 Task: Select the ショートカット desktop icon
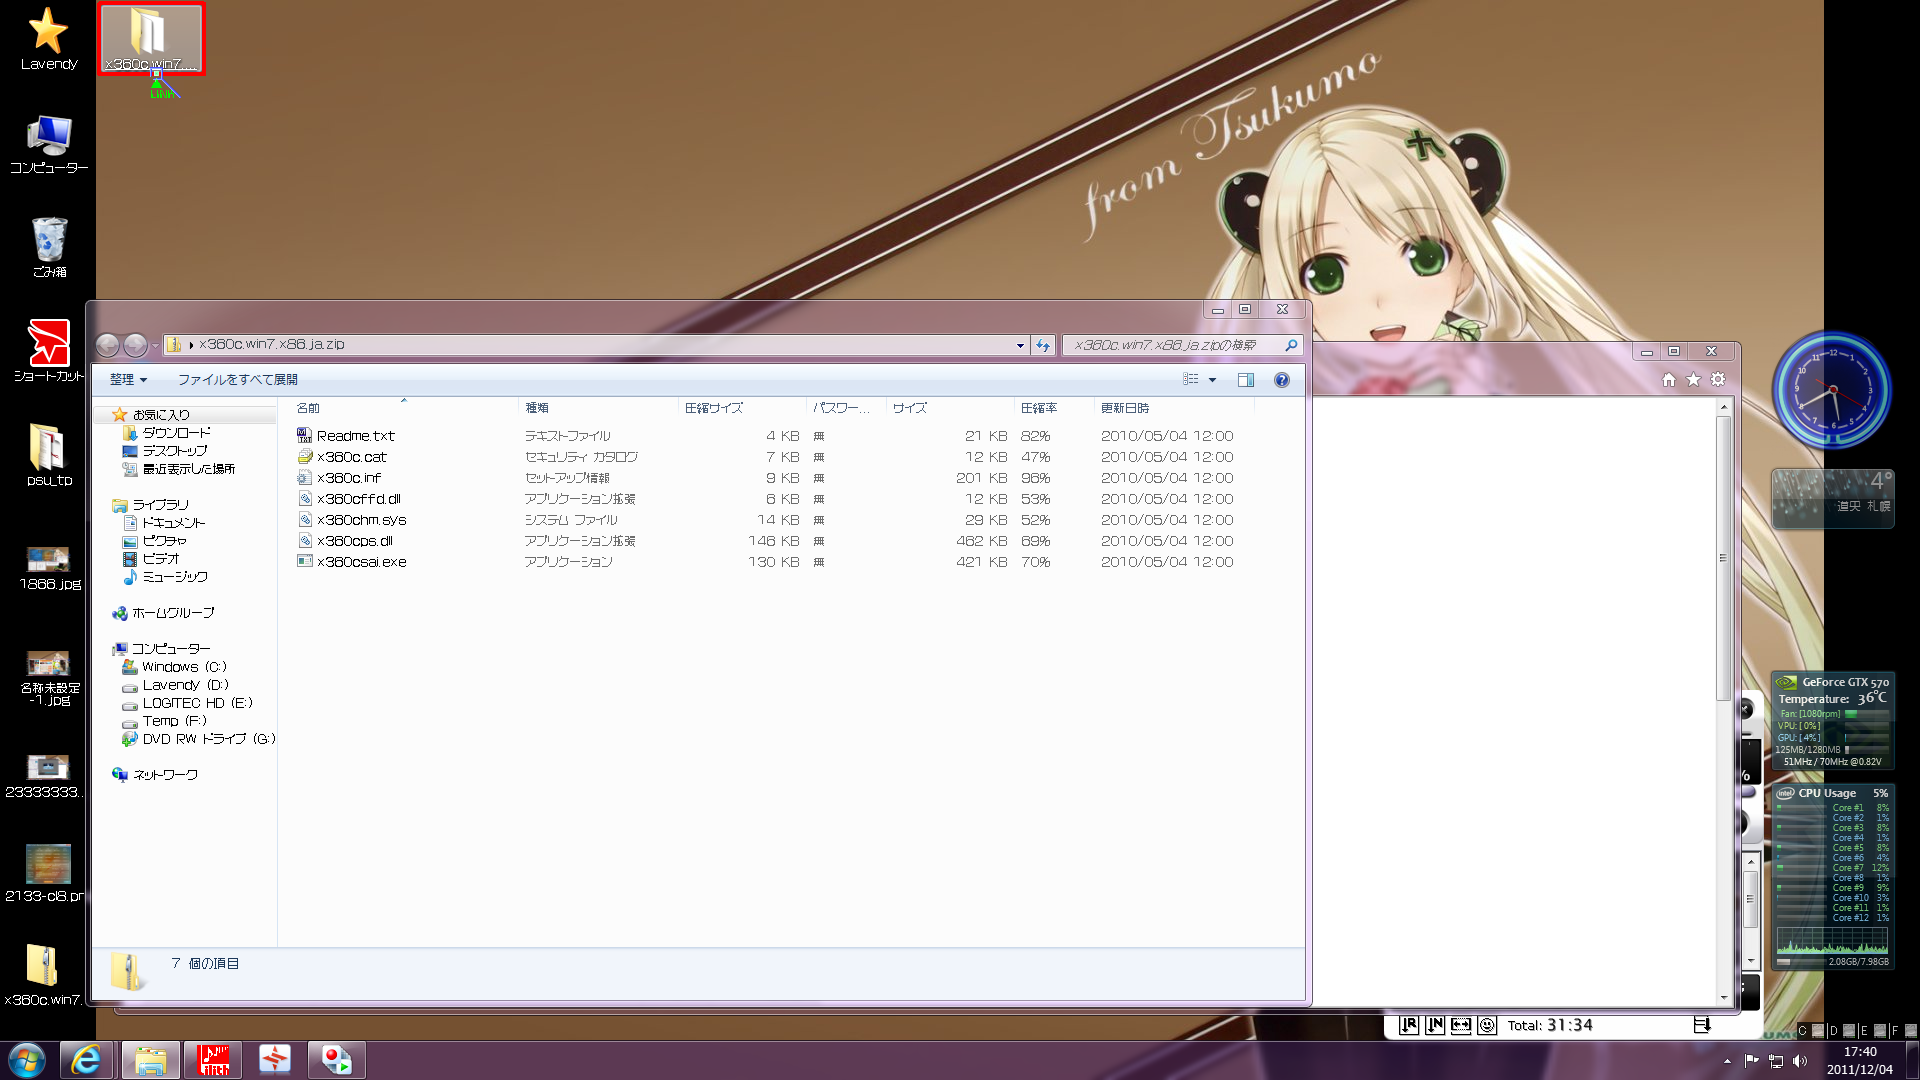pyautogui.click(x=48, y=351)
